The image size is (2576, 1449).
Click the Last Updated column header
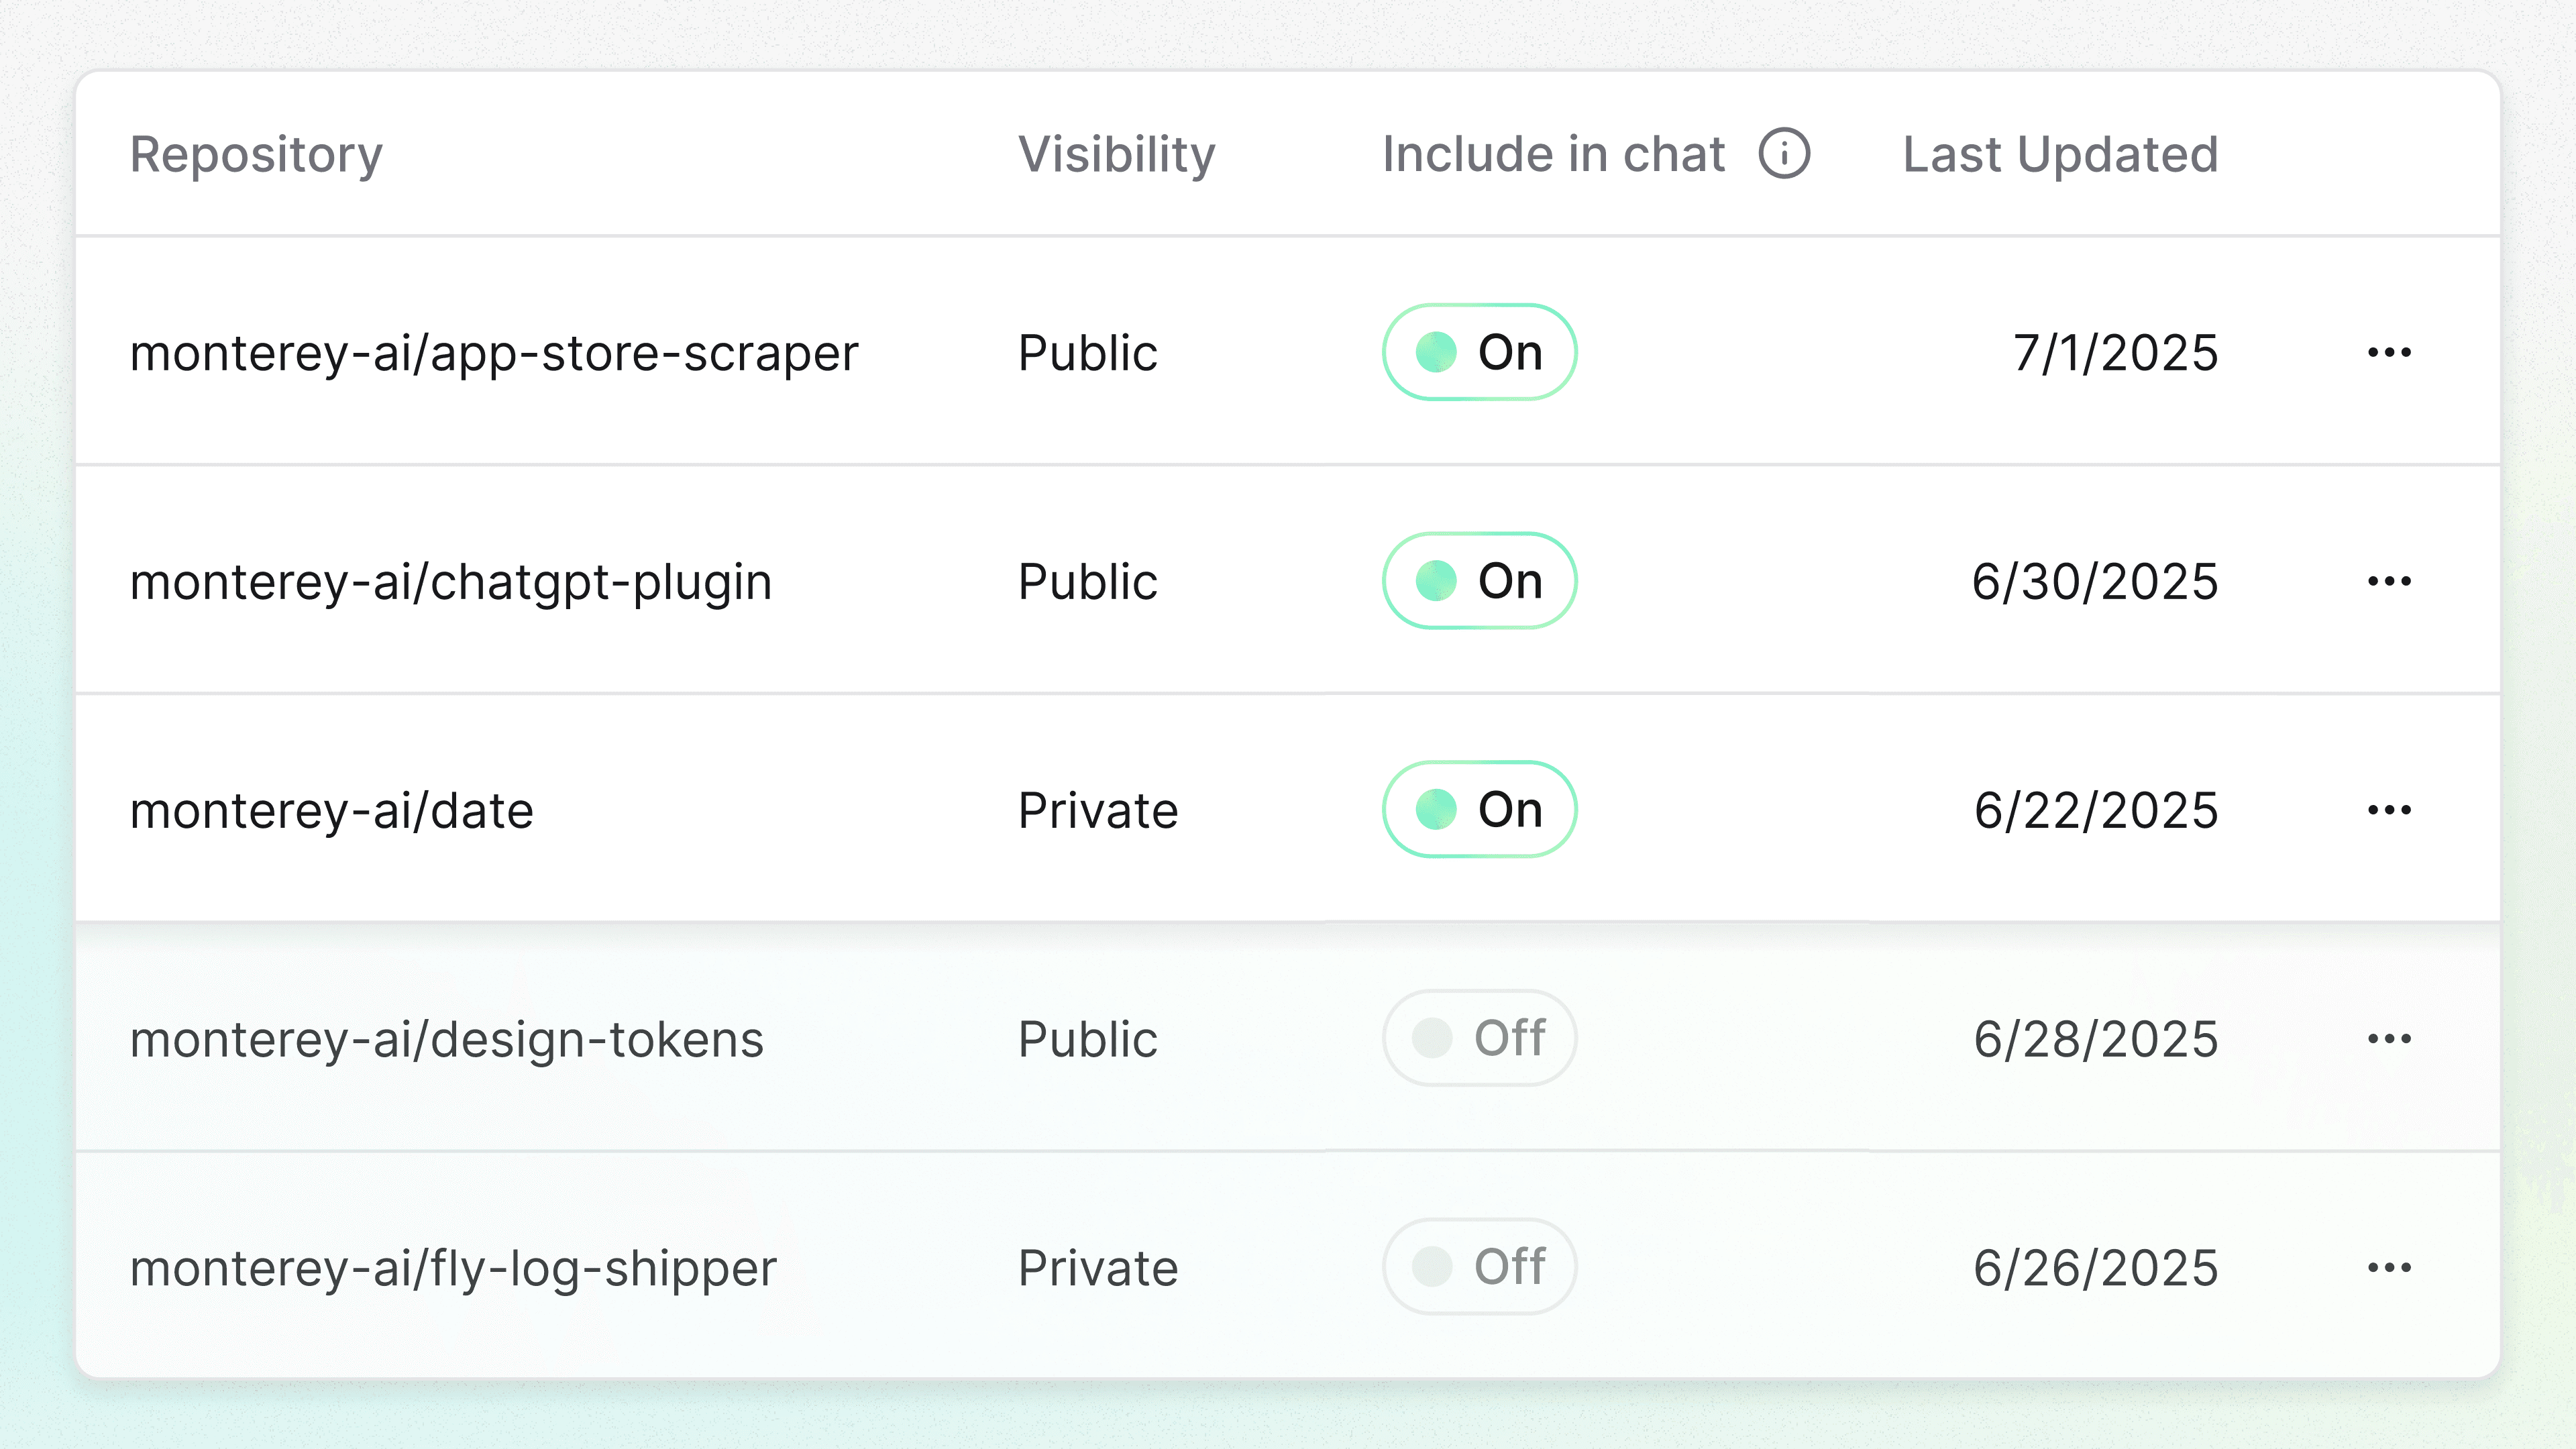point(2060,155)
